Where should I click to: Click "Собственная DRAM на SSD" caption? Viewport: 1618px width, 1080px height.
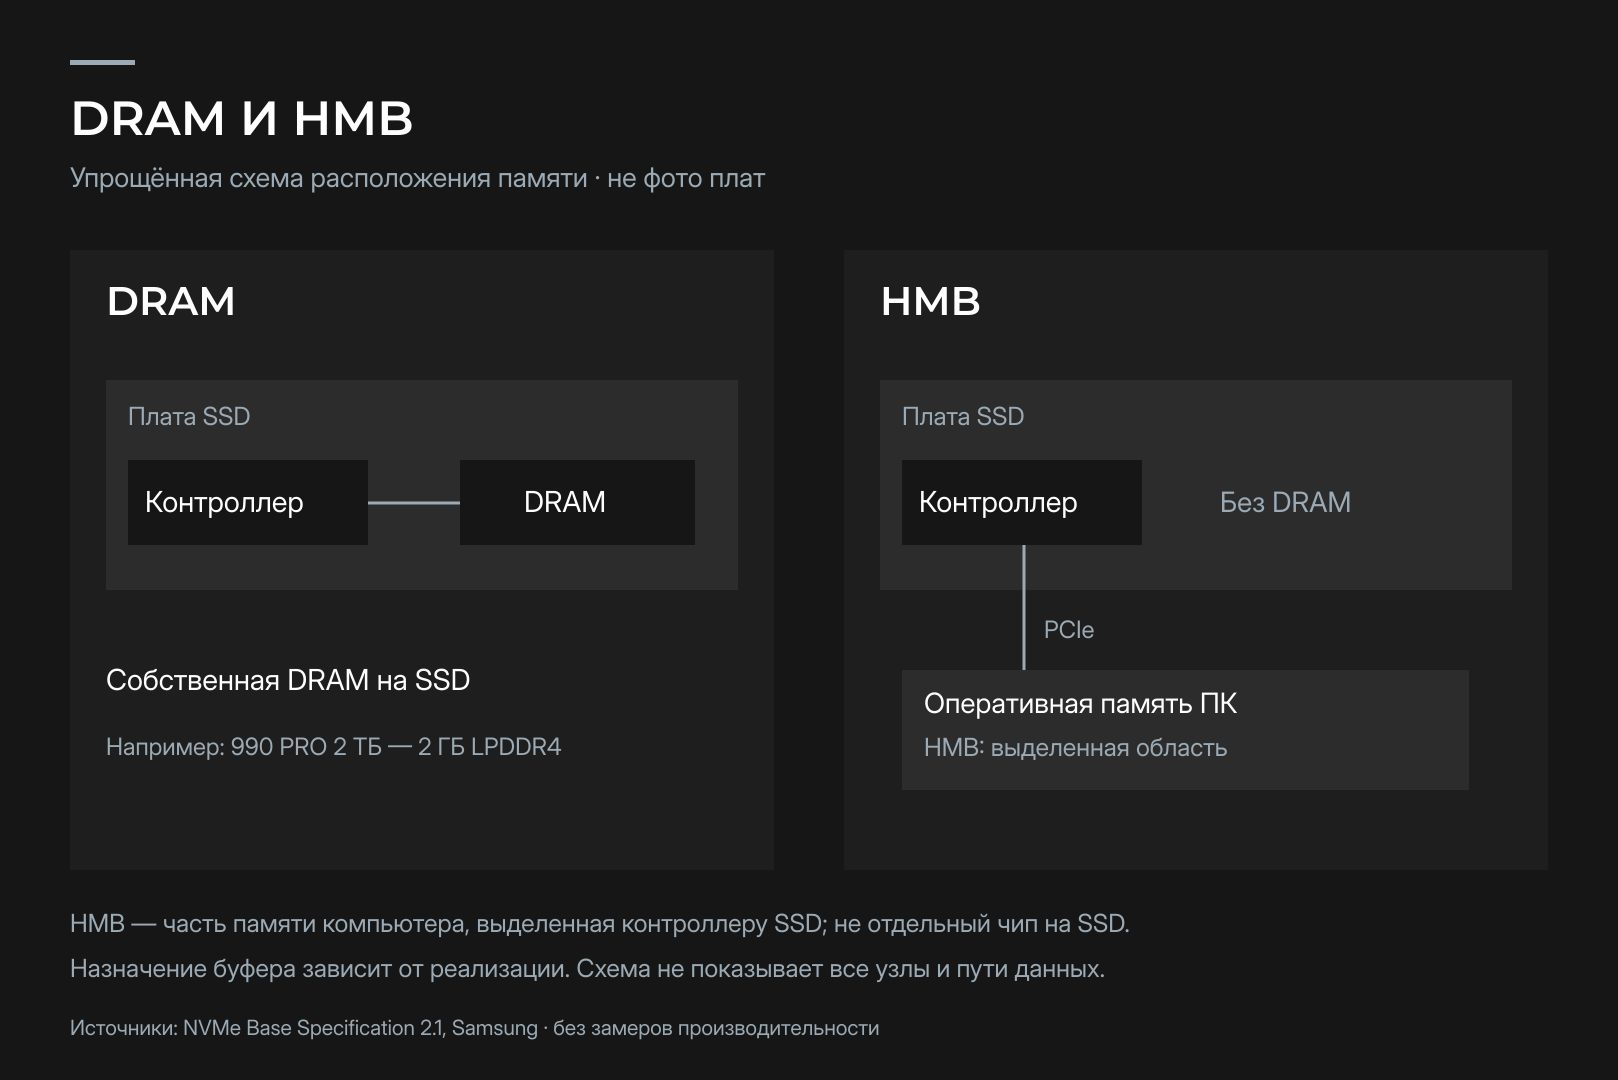(x=288, y=680)
